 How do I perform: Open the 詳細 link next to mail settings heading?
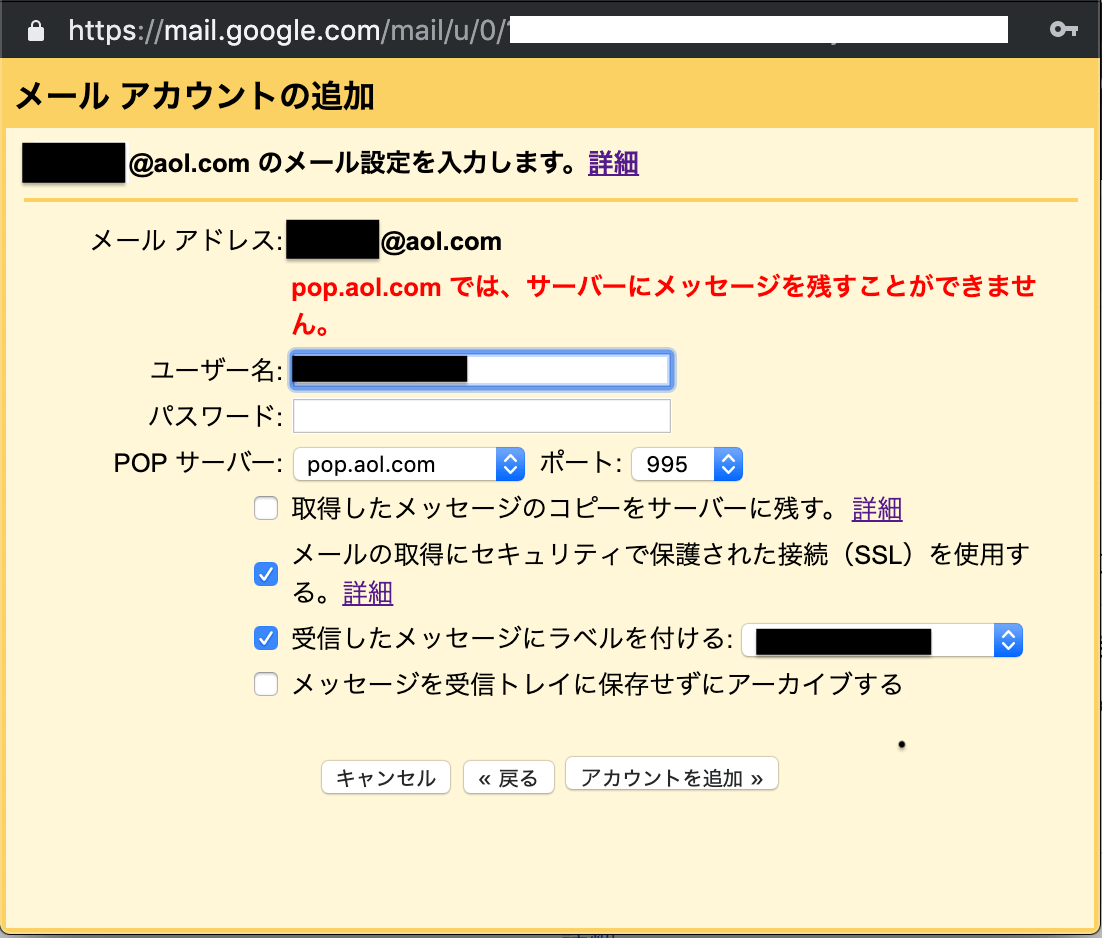613,163
